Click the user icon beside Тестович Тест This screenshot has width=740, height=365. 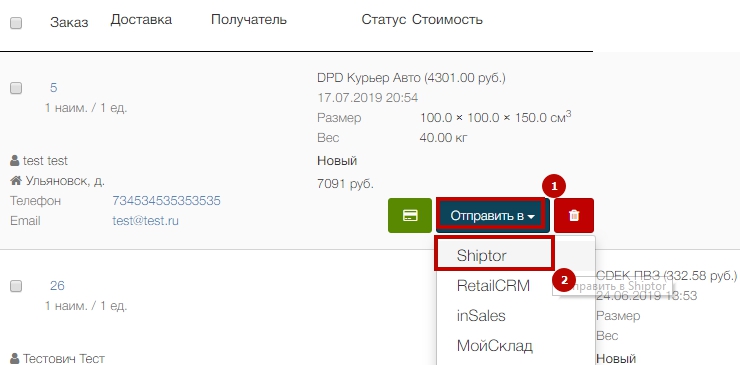15,358
